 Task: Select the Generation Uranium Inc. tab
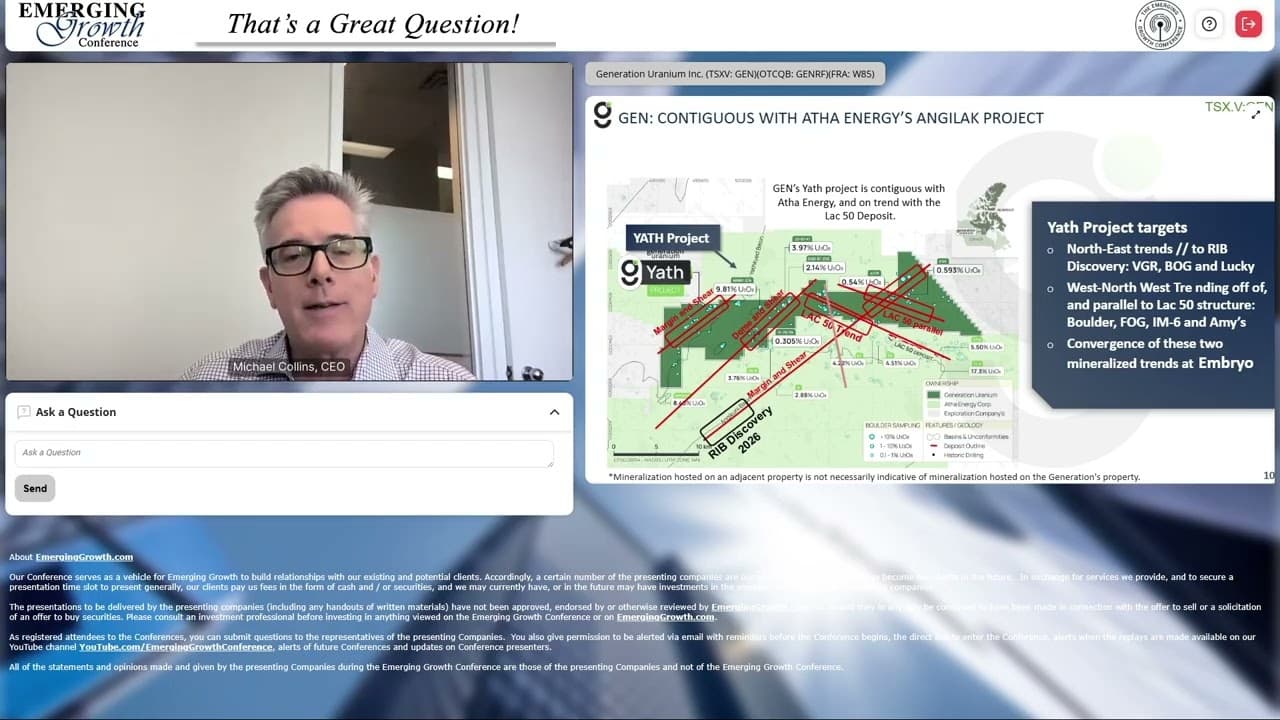point(735,74)
